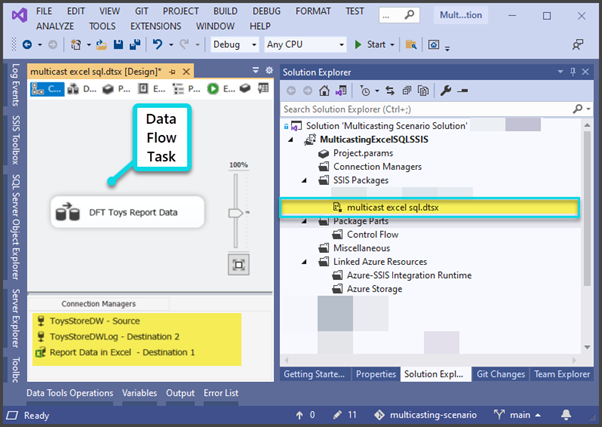Collapse the MulticastingExcelSQLSSIS project node
Image resolution: width=602 pixels, height=427 pixels.
pyautogui.click(x=291, y=140)
